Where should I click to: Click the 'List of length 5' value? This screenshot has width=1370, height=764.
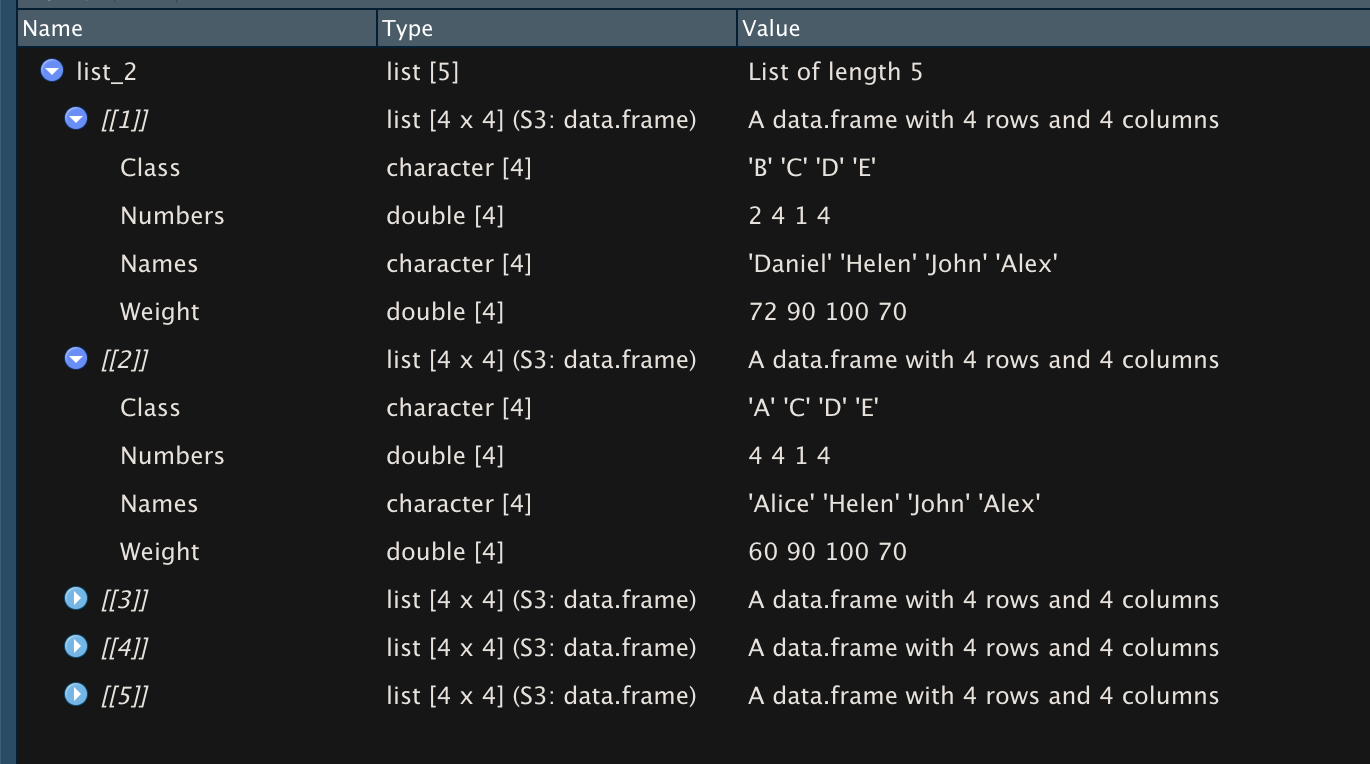(x=835, y=72)
